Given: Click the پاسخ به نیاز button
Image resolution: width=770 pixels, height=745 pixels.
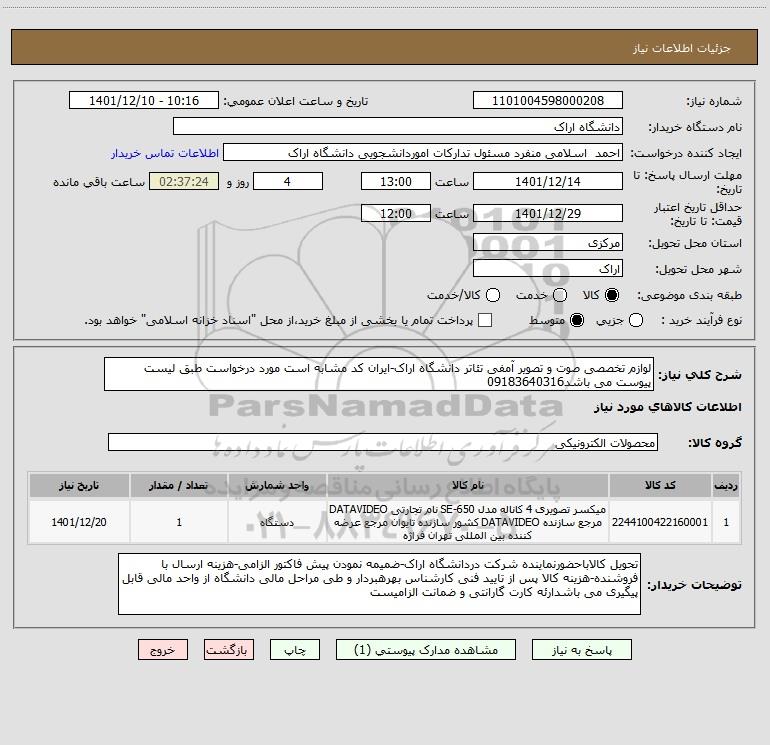Looking at the screenshot, I should [x=581, y=650].
